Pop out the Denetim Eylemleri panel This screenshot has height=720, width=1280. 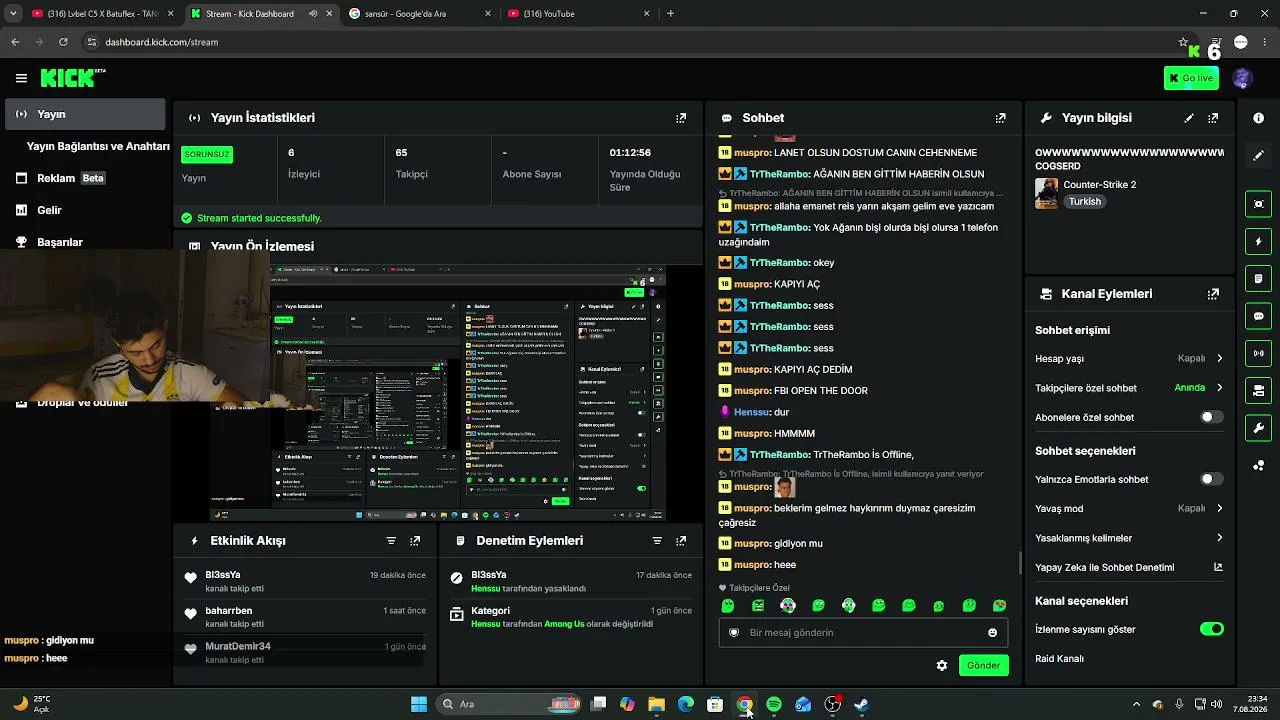pyautogui.click(x=681, y=541)
